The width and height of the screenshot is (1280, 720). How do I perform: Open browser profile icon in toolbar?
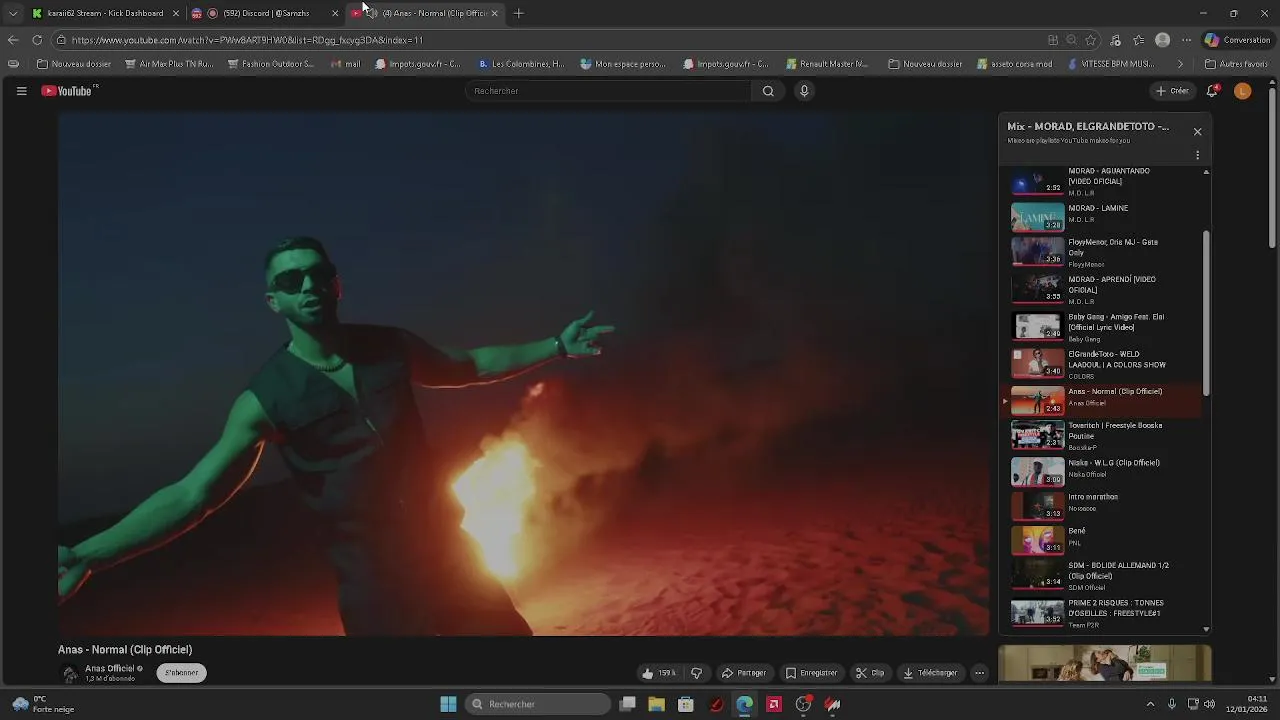click(x=1162, y=40)
